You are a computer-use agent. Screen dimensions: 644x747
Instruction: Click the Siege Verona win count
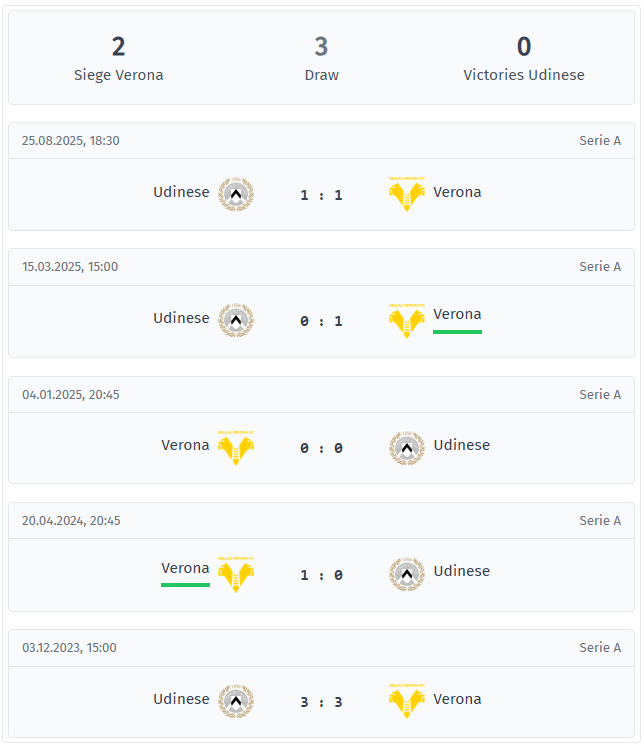[118, 47]
